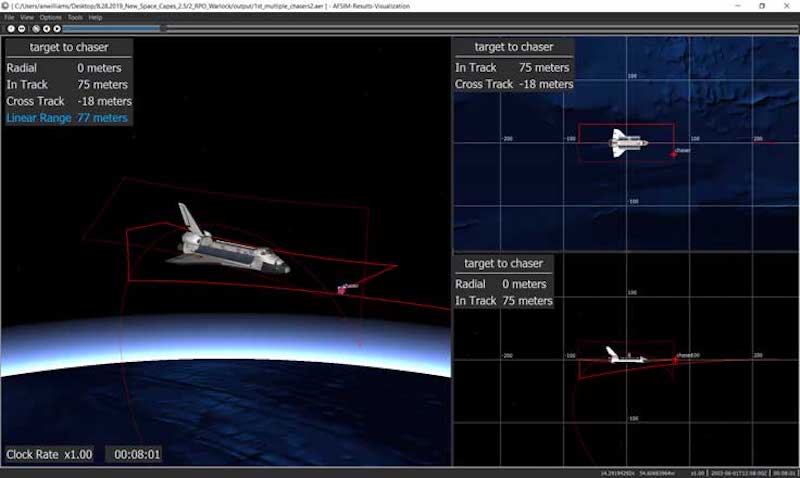Click the fourth playback toolbar icon
Screen dimensions: 800x478
pos(46,28)
